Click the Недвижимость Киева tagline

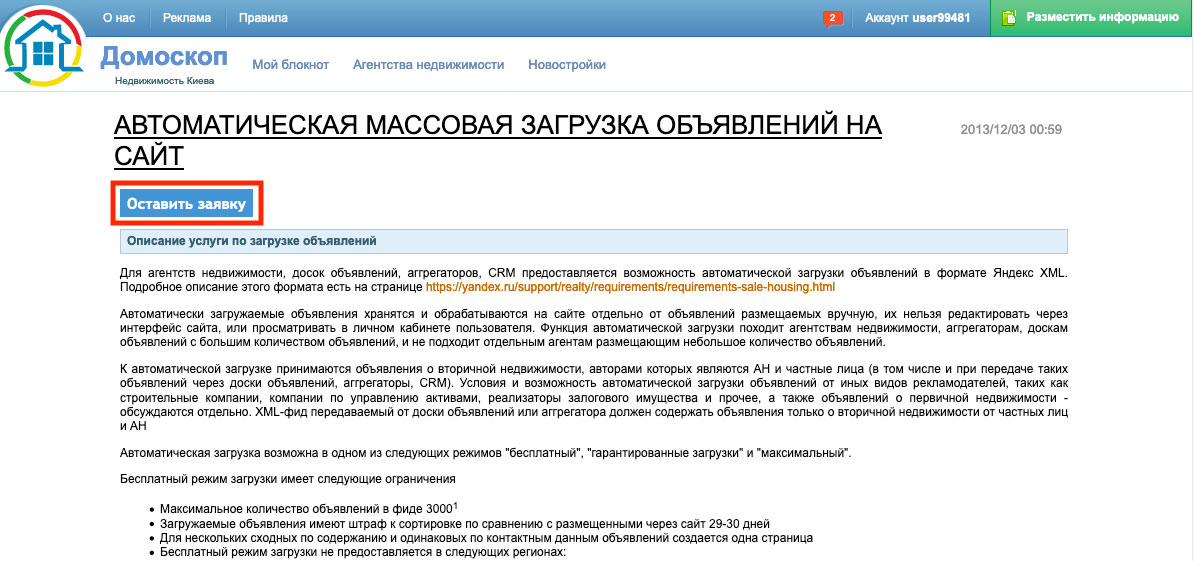(164, 81)
